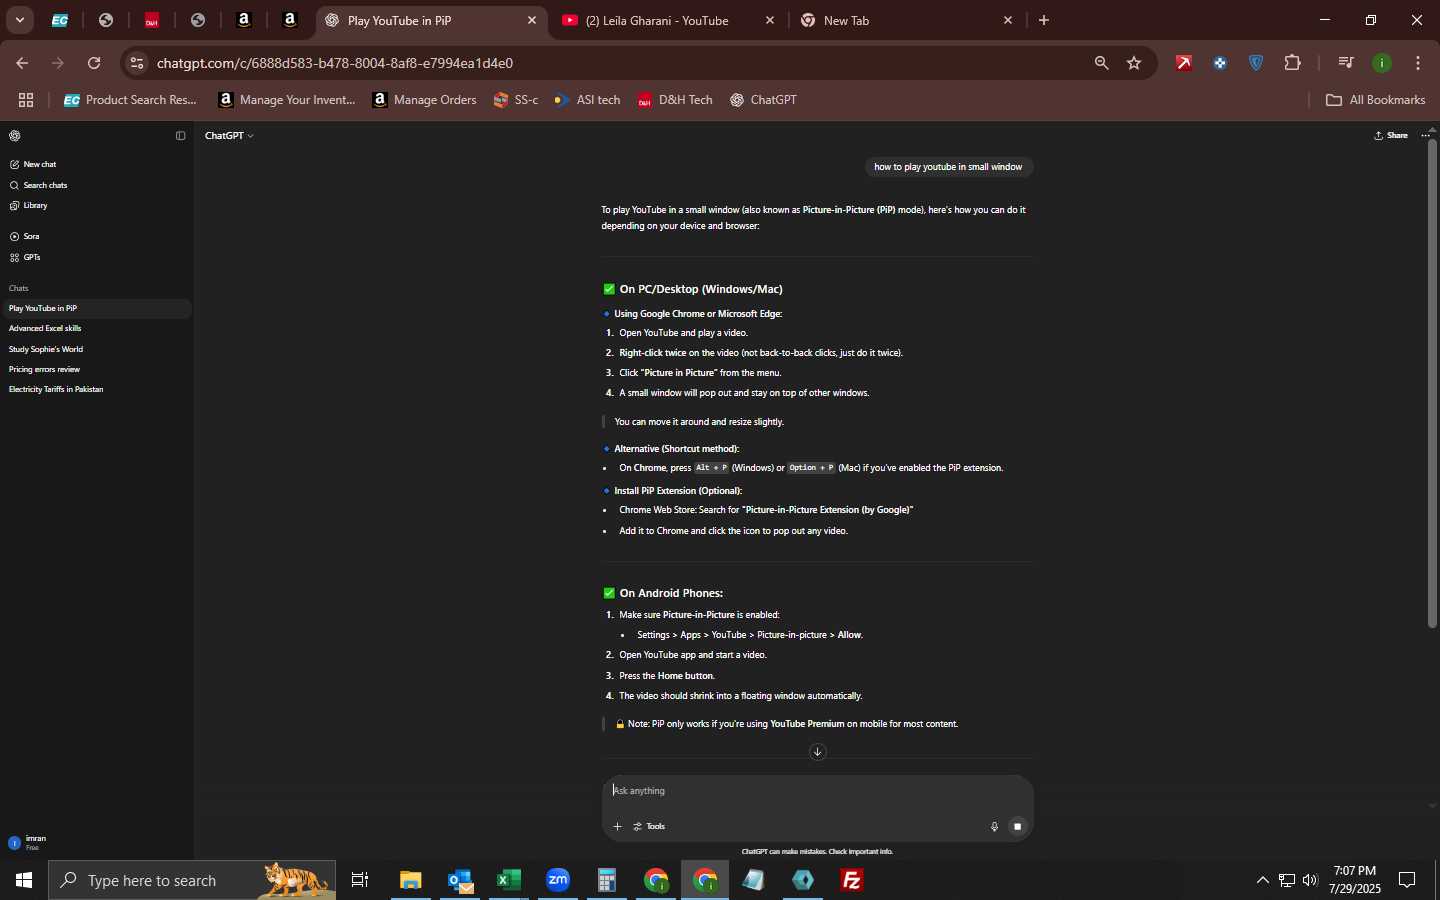This screenshot has width=1440, height=900.
Task: Open ASI tech bookmark
Action: pyautogui.click(x=587, y=100)
